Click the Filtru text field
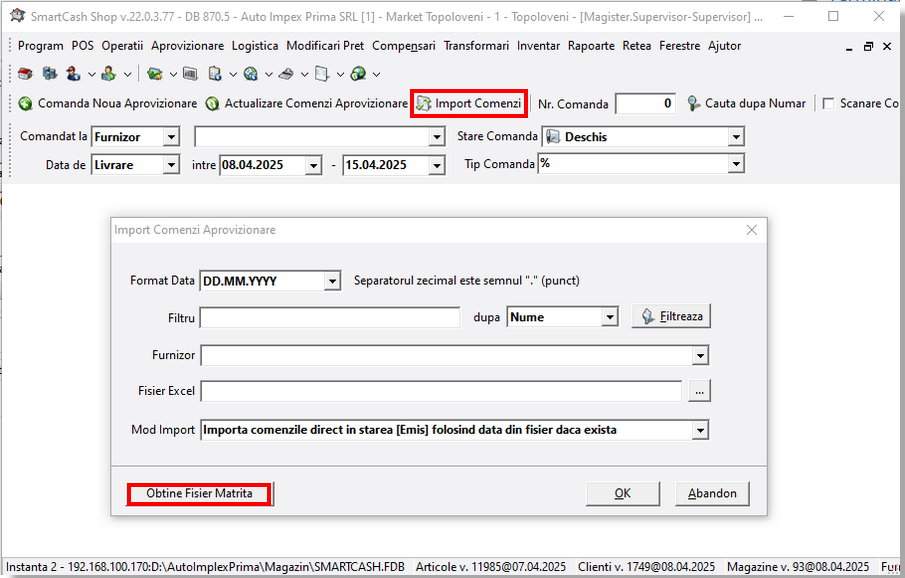905x578 pixels. pos(330,318)
